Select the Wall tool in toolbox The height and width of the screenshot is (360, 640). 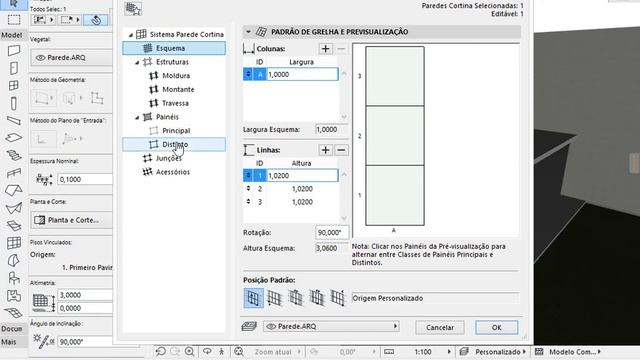(x=13, y=51)
